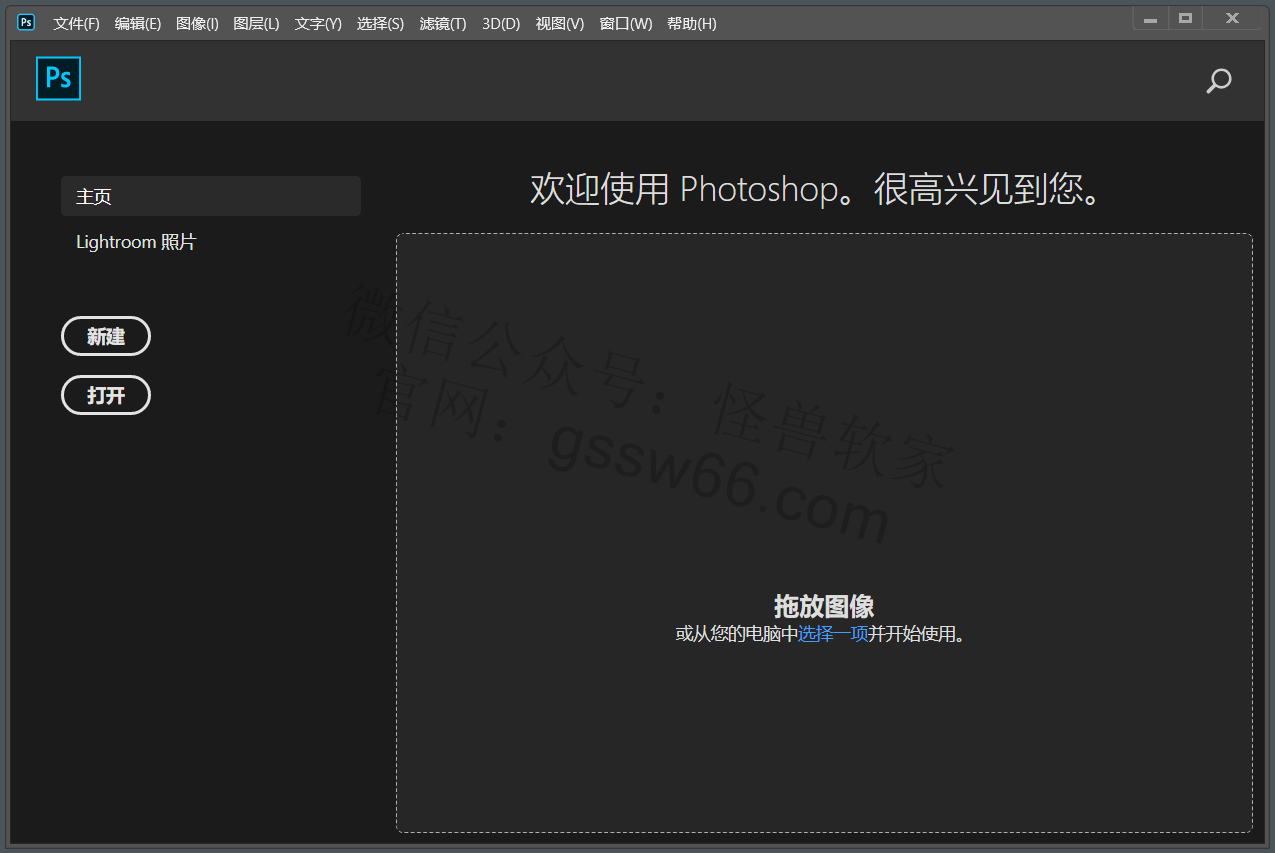Click the large Ps logo in header
This screenshot has width=1275, height=853.
[58, 79]
